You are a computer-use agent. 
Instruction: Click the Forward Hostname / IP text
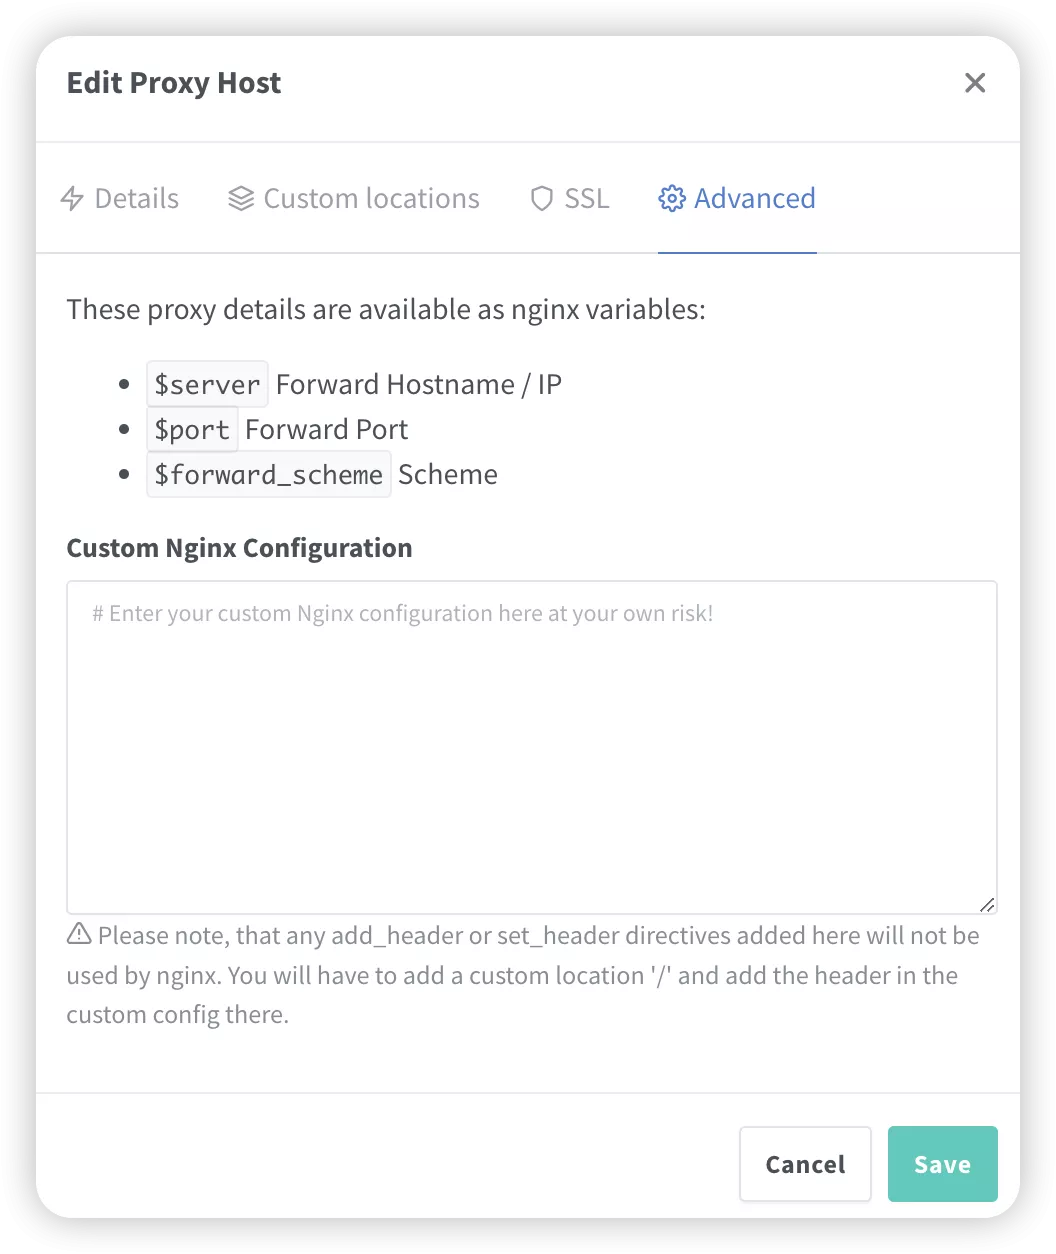click(419, 384)
